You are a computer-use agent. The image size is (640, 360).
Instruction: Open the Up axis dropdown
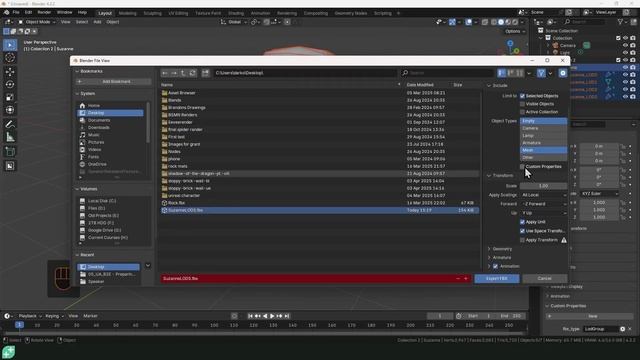pos(543,213)
